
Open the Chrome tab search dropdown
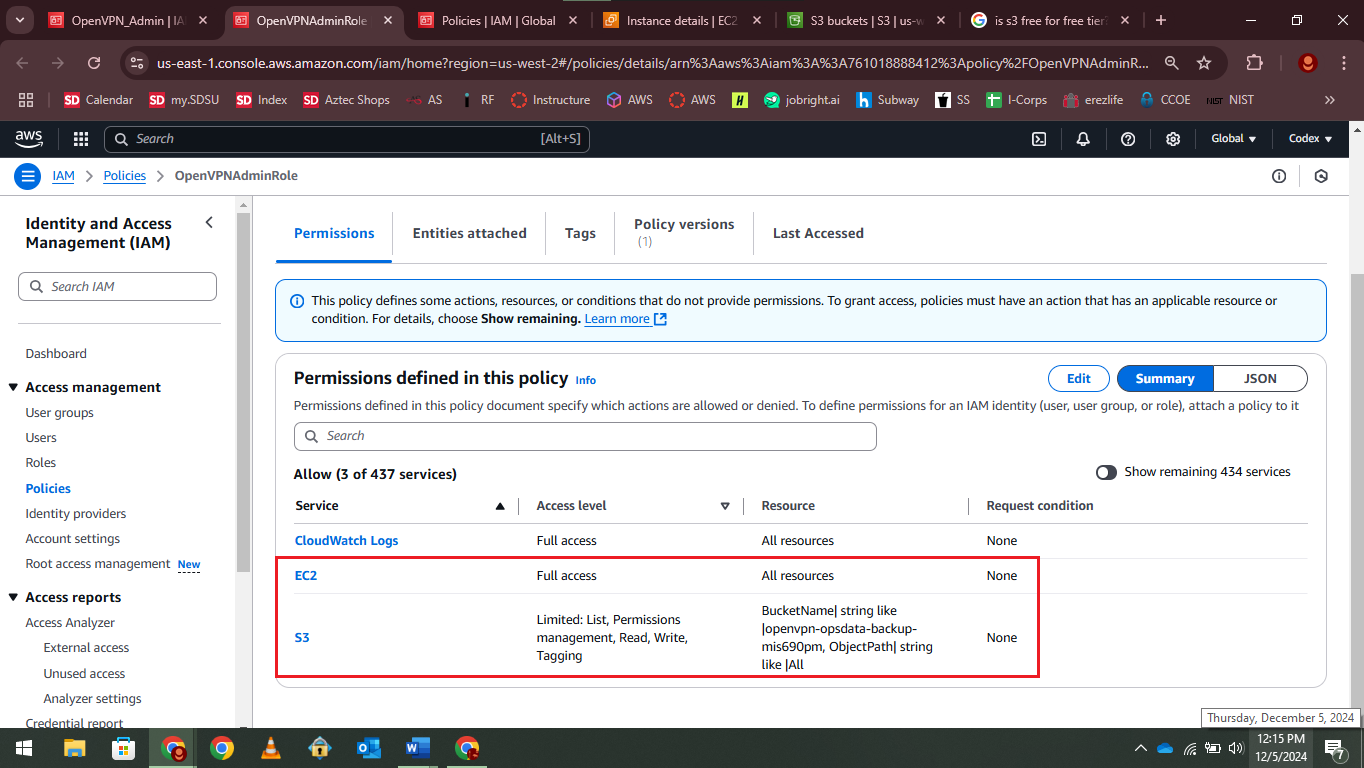(22, 20)
